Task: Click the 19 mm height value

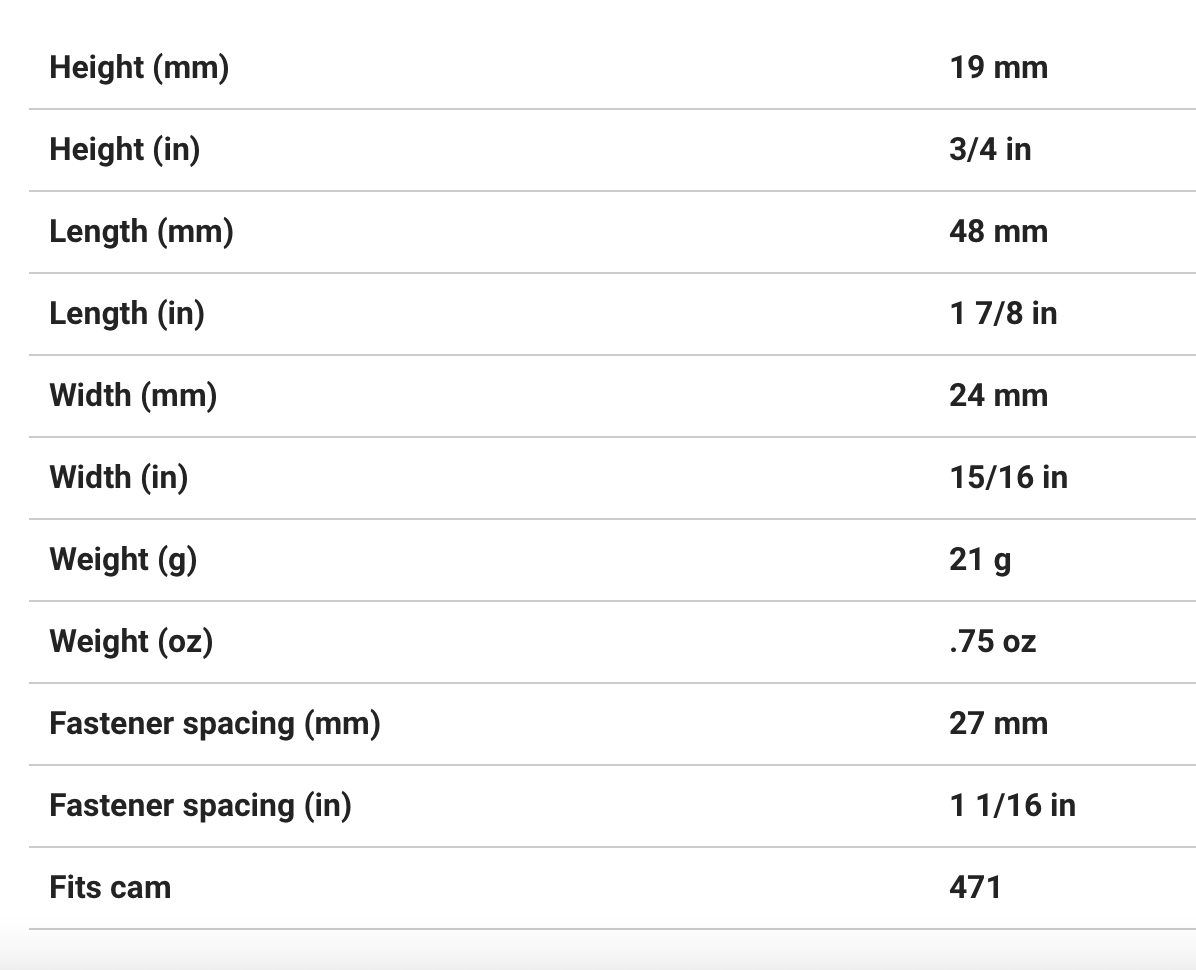Action: click(998, 68)
